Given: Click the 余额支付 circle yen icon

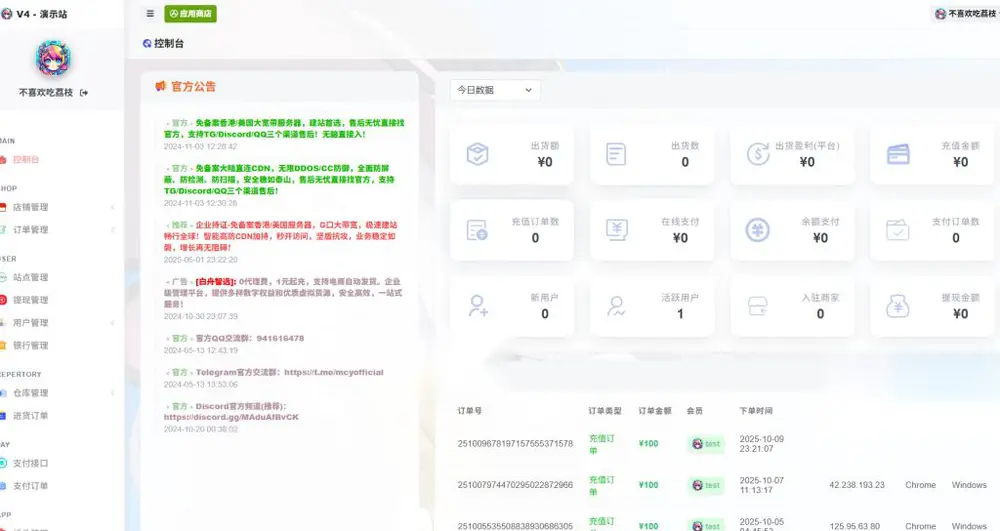Looking at the screenshot, I should (x=758, y=230).
